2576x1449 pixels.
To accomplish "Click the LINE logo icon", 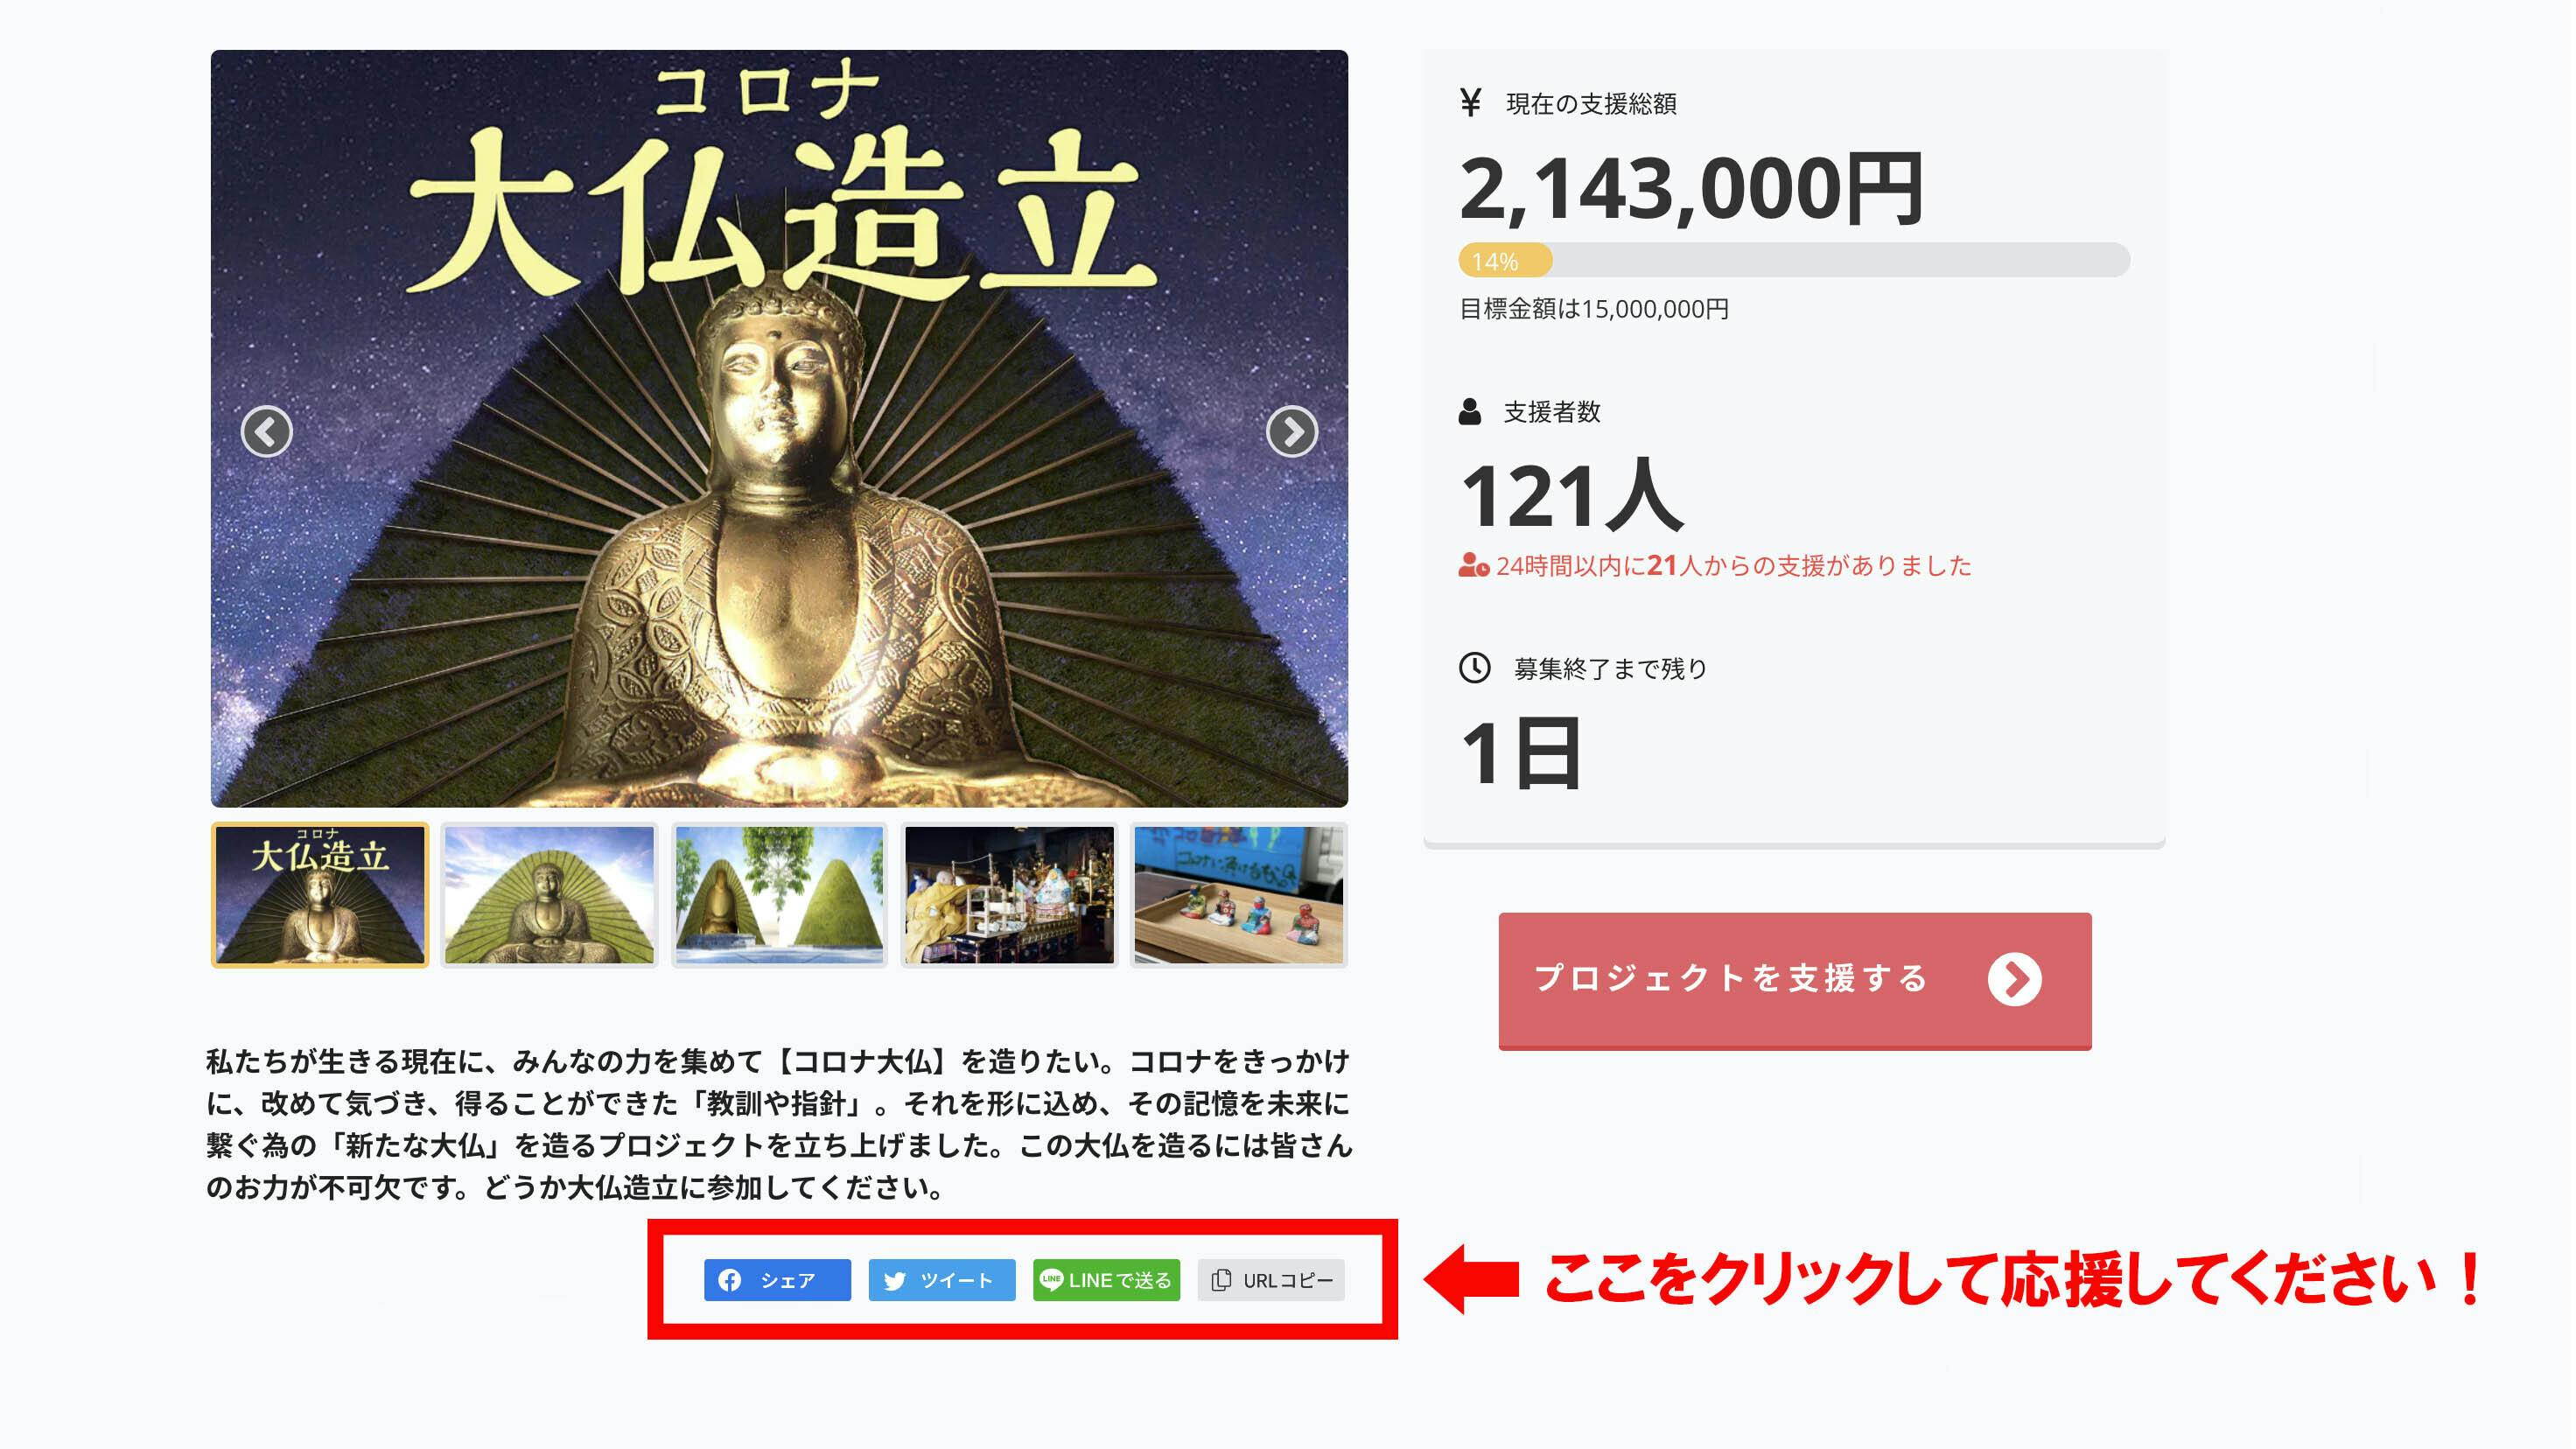I will pos(1052,1279).
